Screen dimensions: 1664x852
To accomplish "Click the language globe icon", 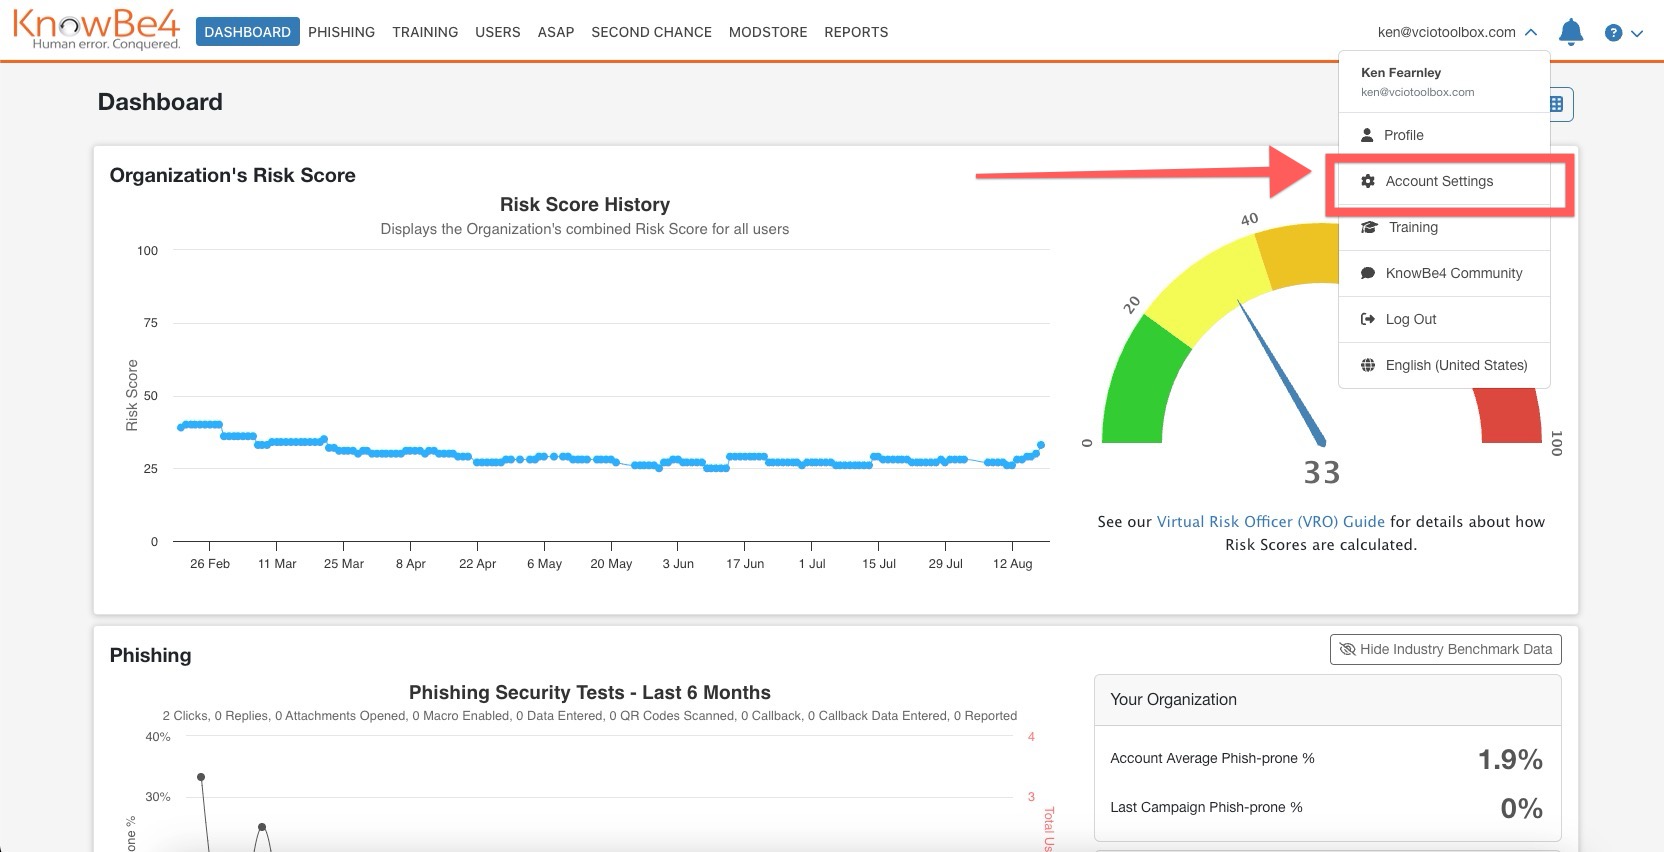I will [1368, 365].
